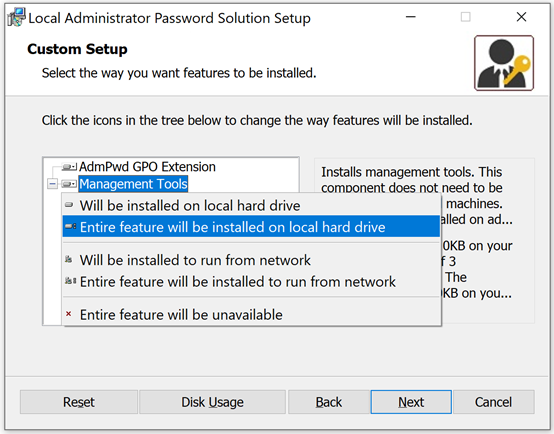Choose 'Entire feature will be installed on local hard drive'
Screen dimensions: 554x434
click(x=252, y=227)
